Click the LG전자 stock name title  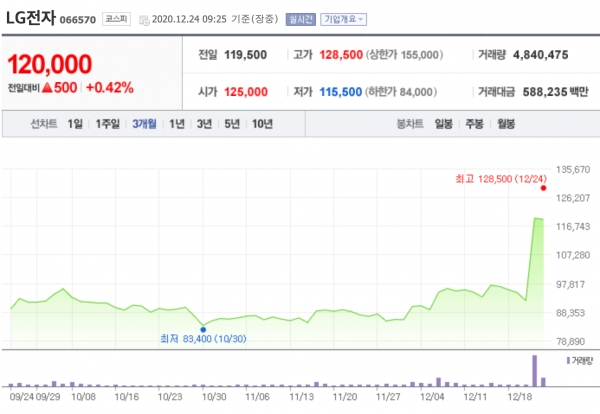click(x=31, y=18)
